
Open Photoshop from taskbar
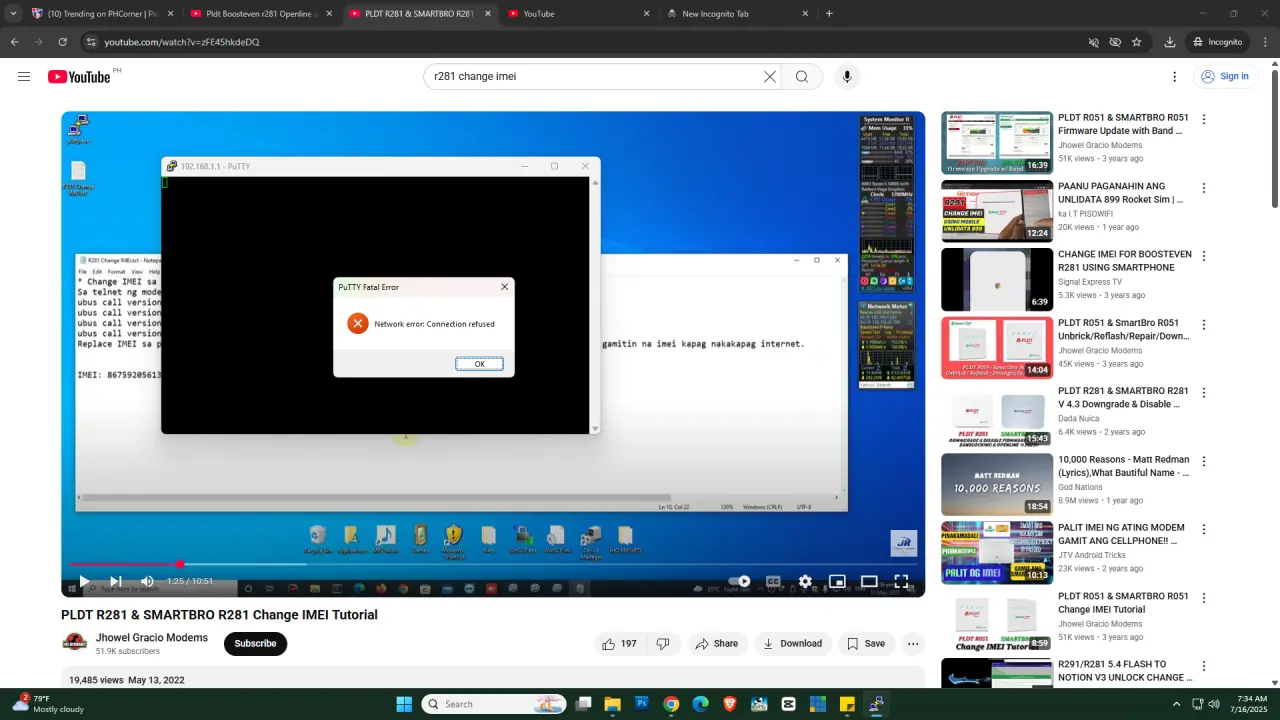(642, 704)
